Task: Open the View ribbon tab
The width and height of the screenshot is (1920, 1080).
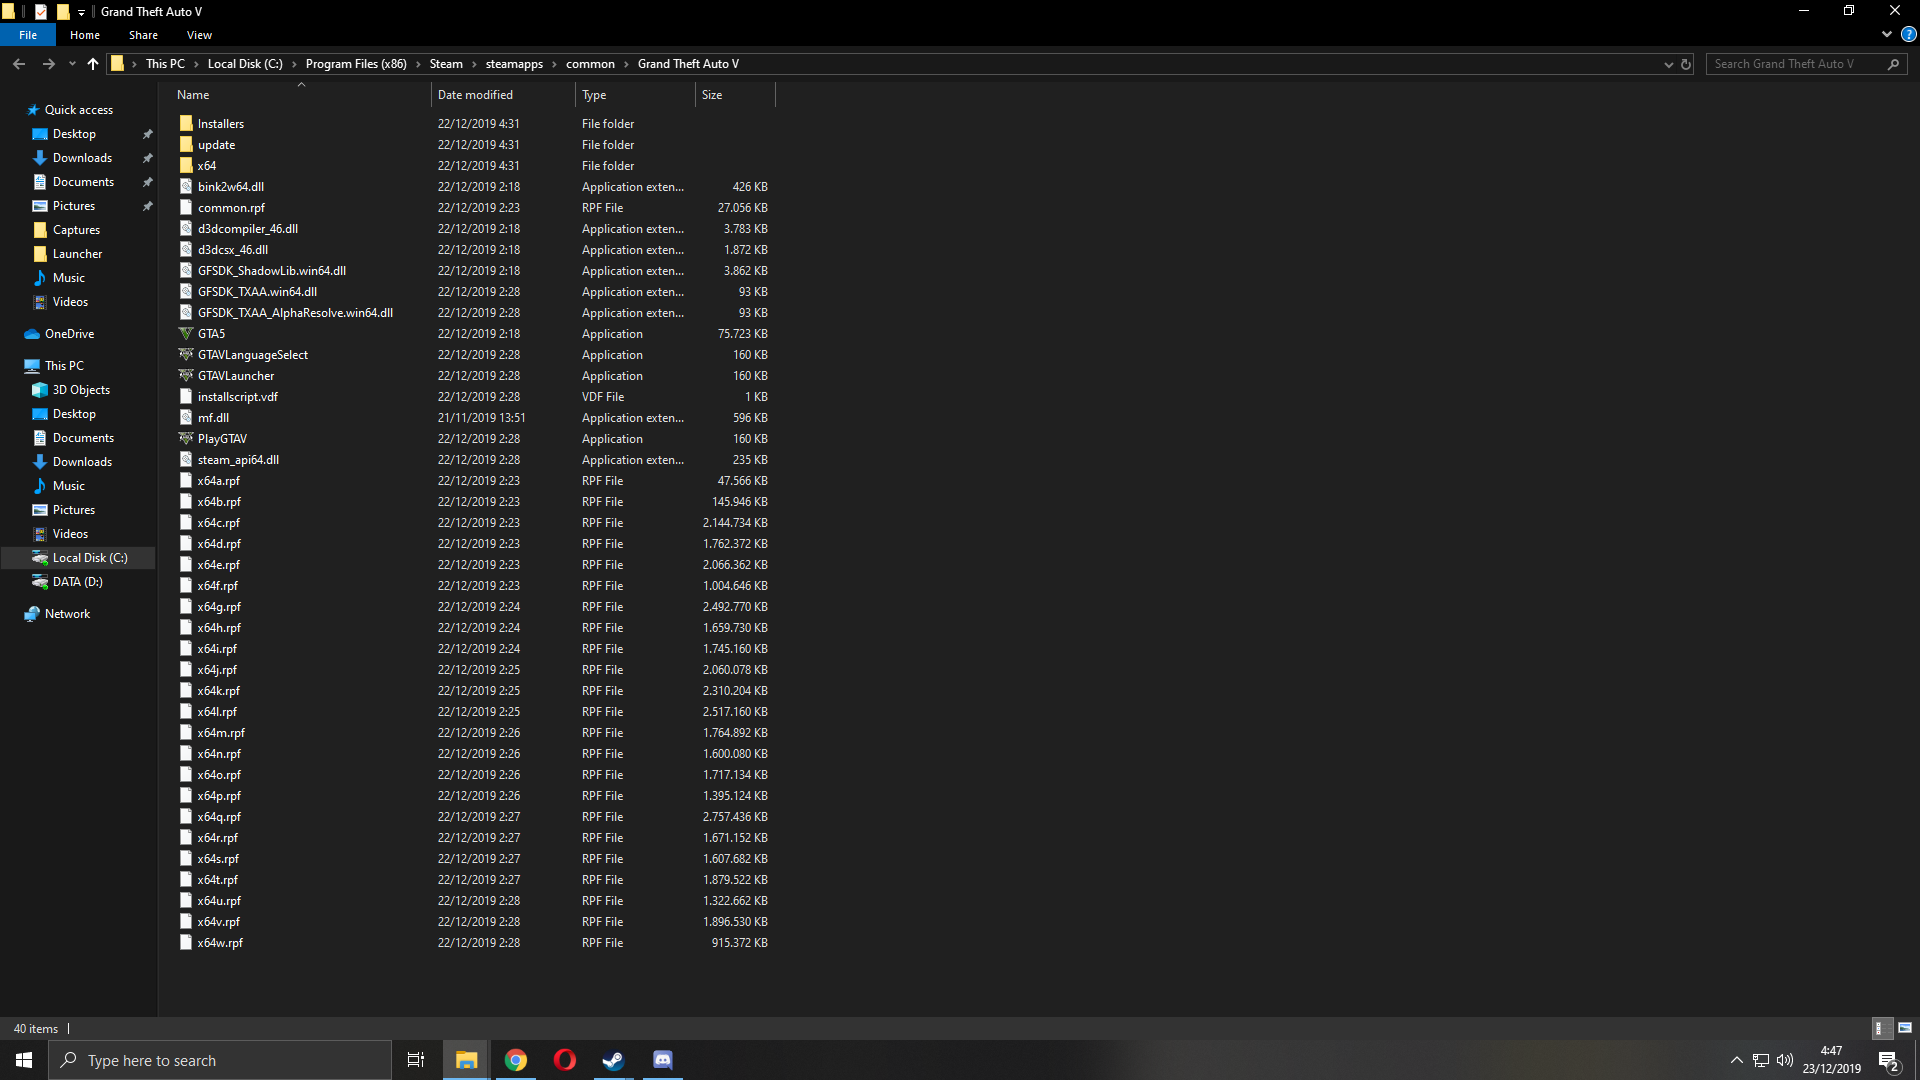Action: click(199, 35)
